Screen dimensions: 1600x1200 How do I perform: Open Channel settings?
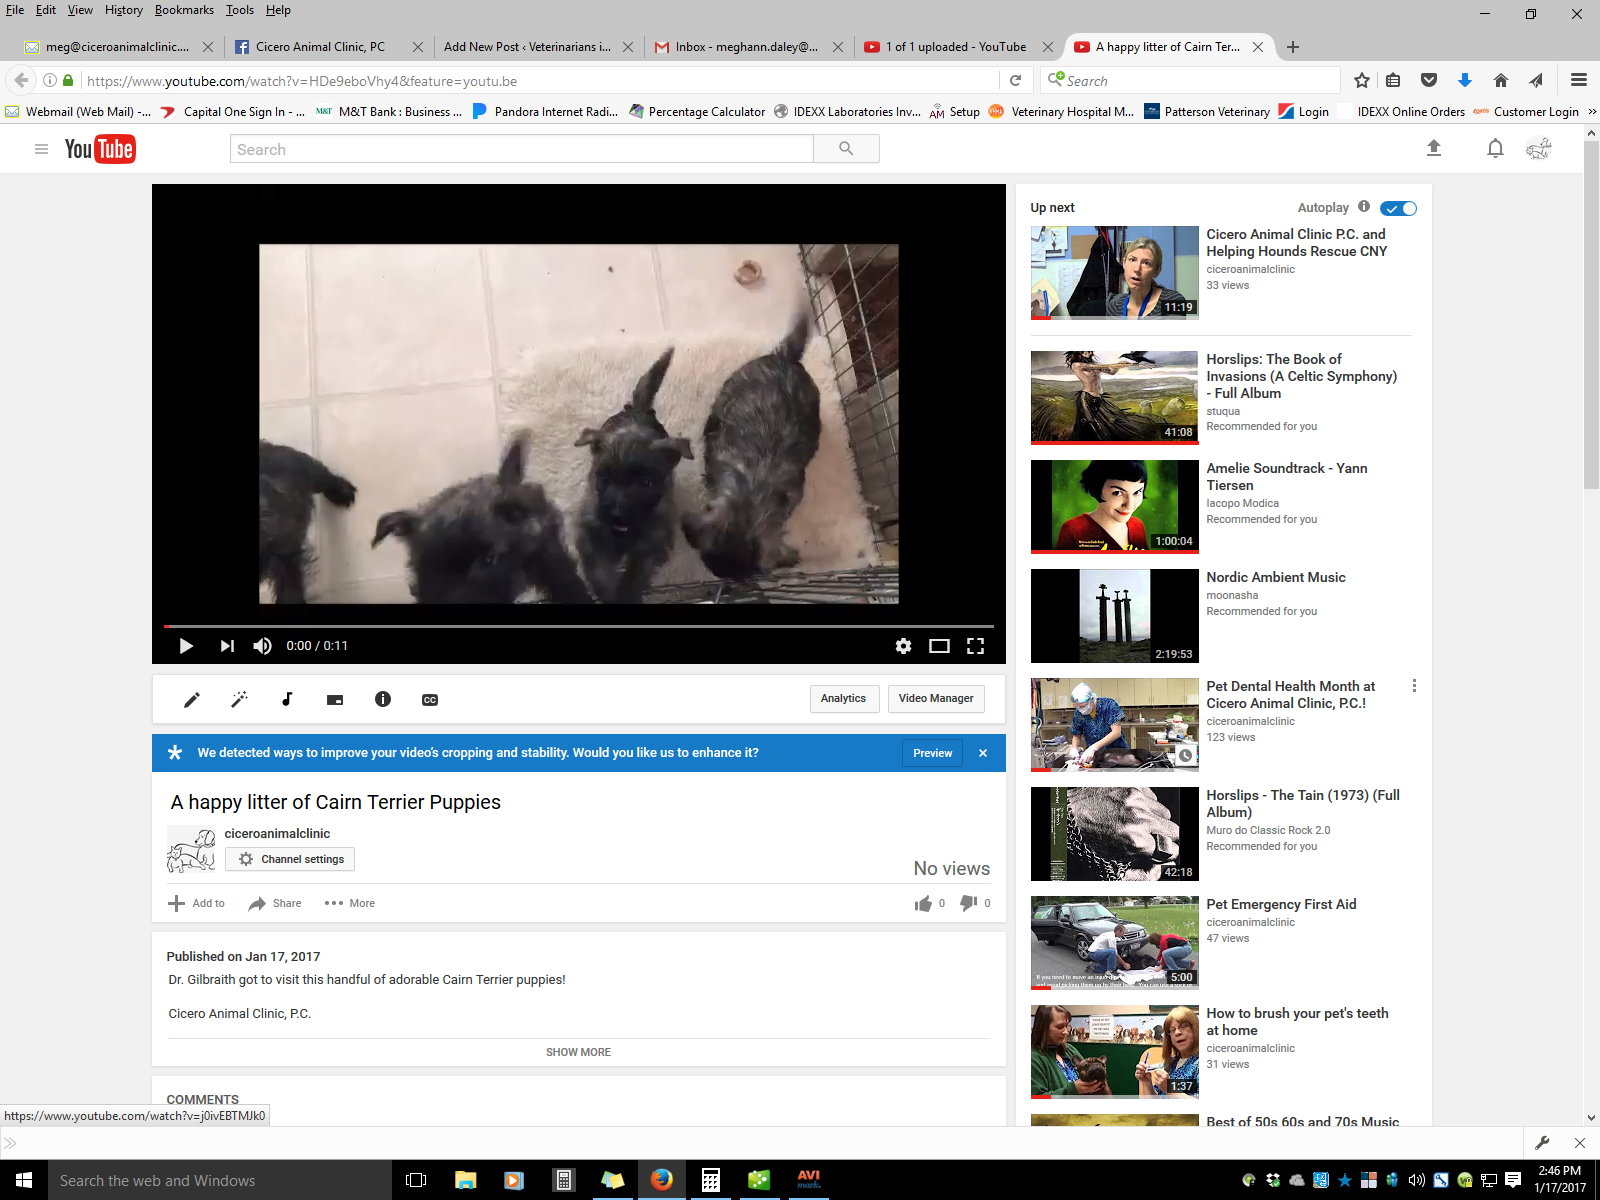290,859
